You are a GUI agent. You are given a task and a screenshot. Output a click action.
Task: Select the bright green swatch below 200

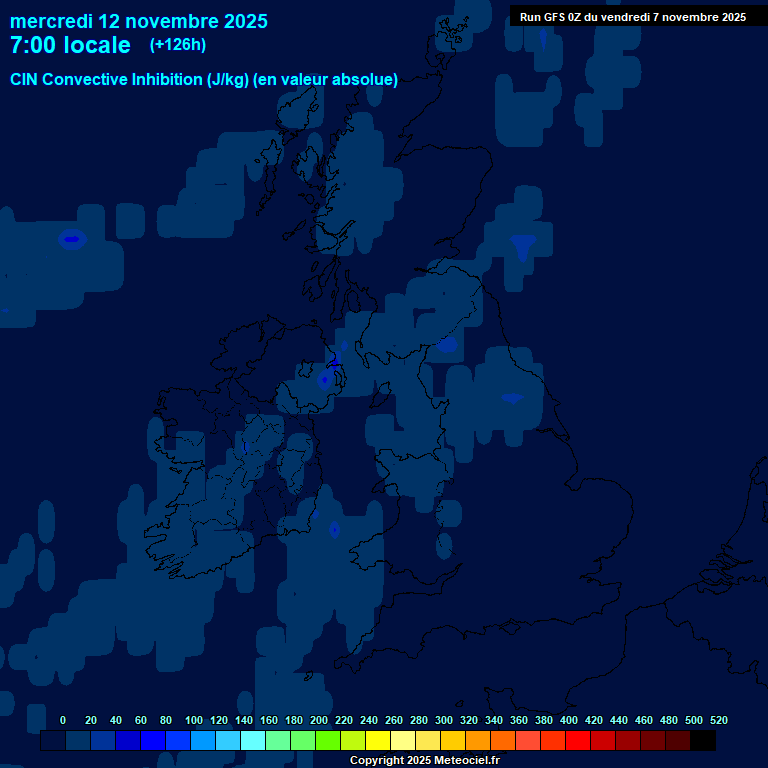tap(328, 741)
